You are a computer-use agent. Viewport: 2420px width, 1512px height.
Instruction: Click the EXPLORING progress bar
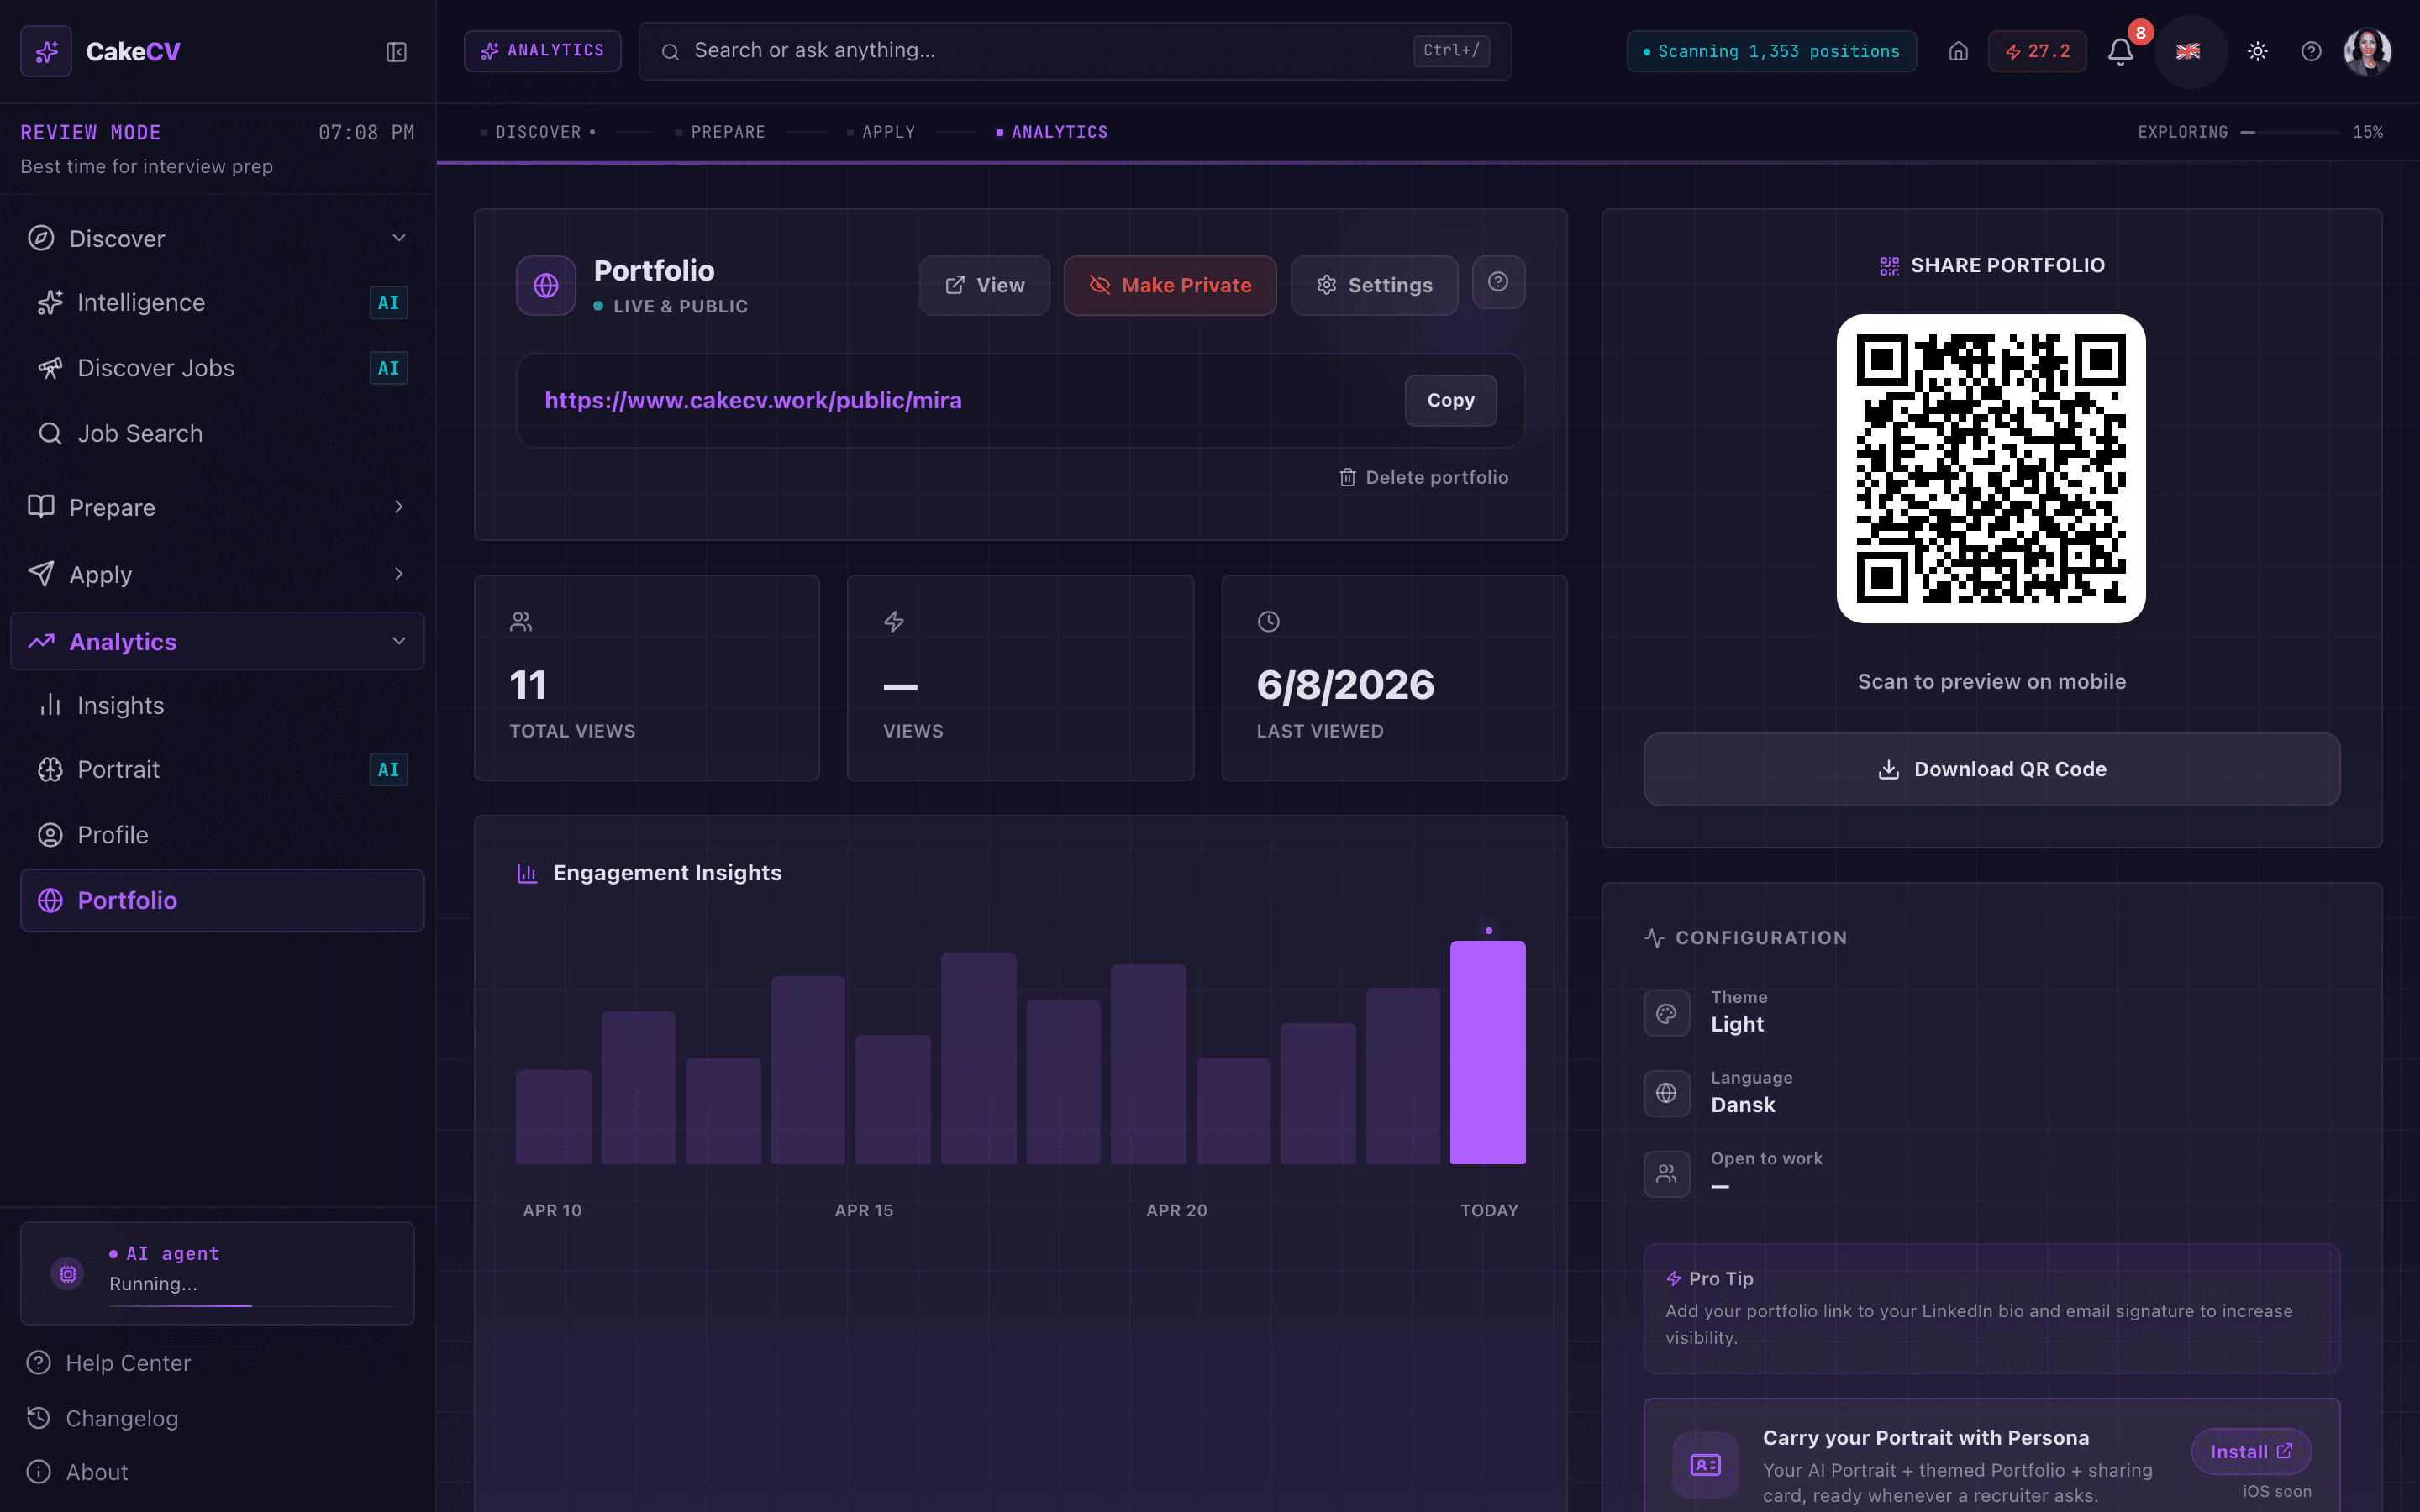2290,132
